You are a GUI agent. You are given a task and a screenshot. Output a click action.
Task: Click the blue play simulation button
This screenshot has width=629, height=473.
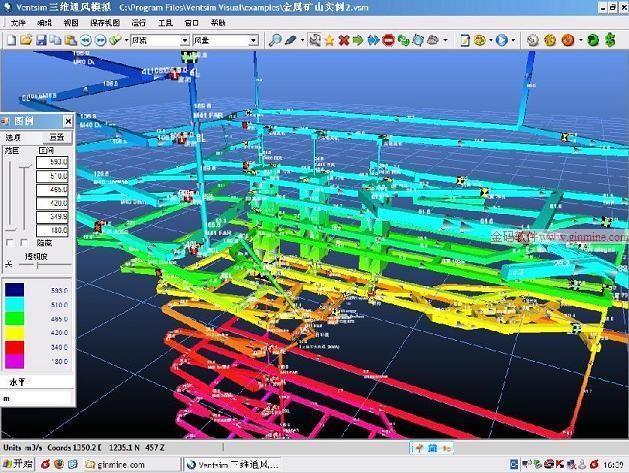pyautogui.click(x=500, y=40)
